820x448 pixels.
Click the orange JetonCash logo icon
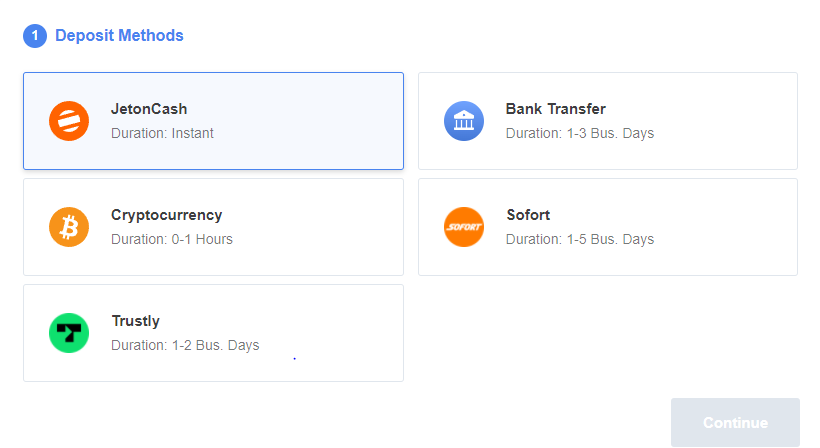coord(69,121)
